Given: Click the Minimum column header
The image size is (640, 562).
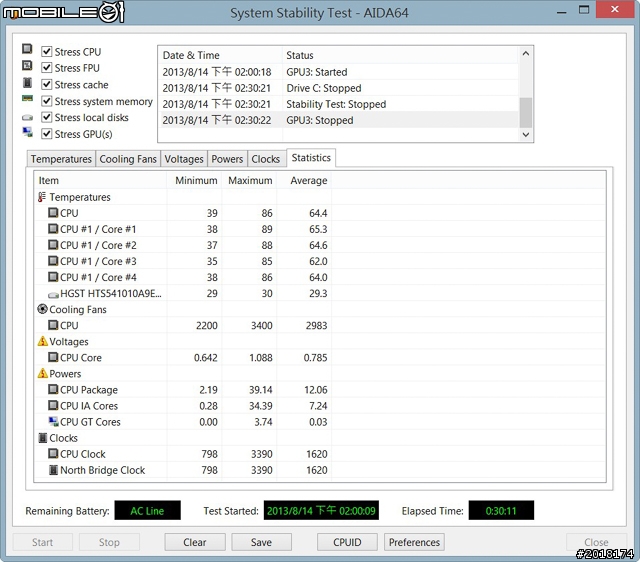Looking at the screenshot, I should click(194, 180).
